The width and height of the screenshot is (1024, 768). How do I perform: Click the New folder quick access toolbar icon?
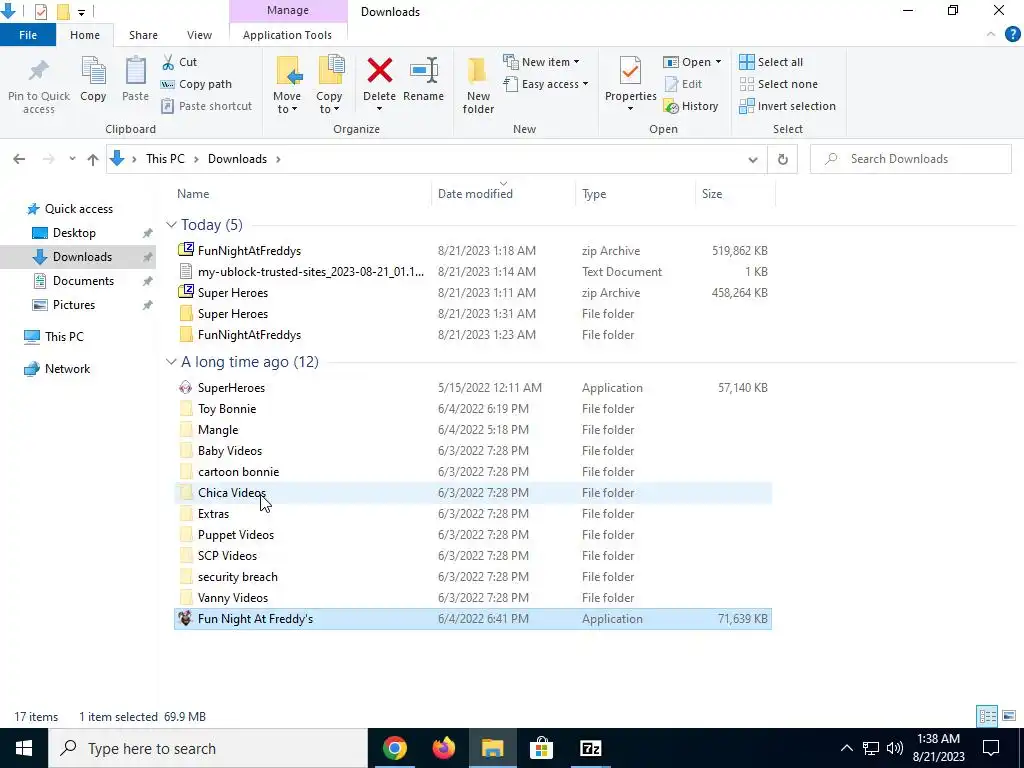pos(63,12)
